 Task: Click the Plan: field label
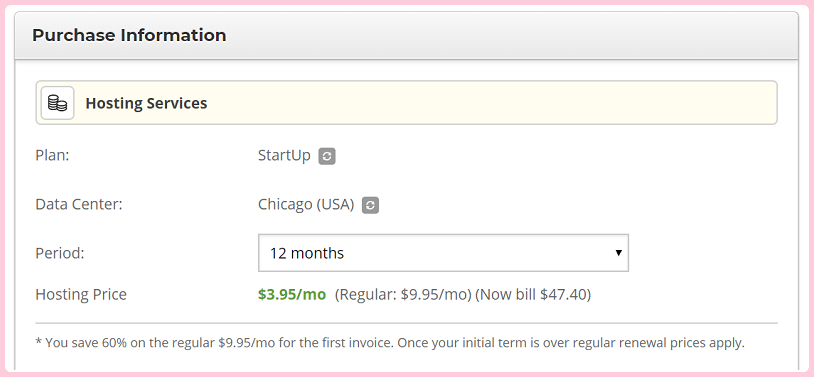point(52,155)
